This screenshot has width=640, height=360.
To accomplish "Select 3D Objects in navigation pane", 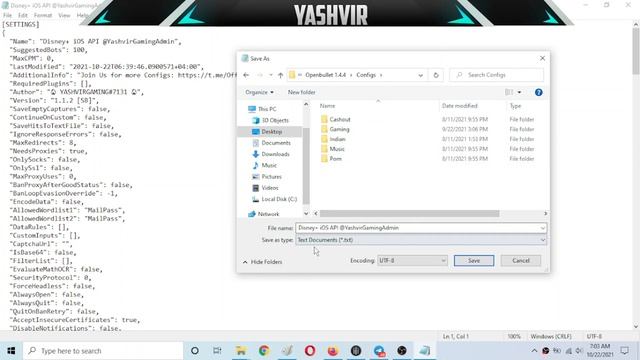I will pyautogui.click(x=270, y=120).
